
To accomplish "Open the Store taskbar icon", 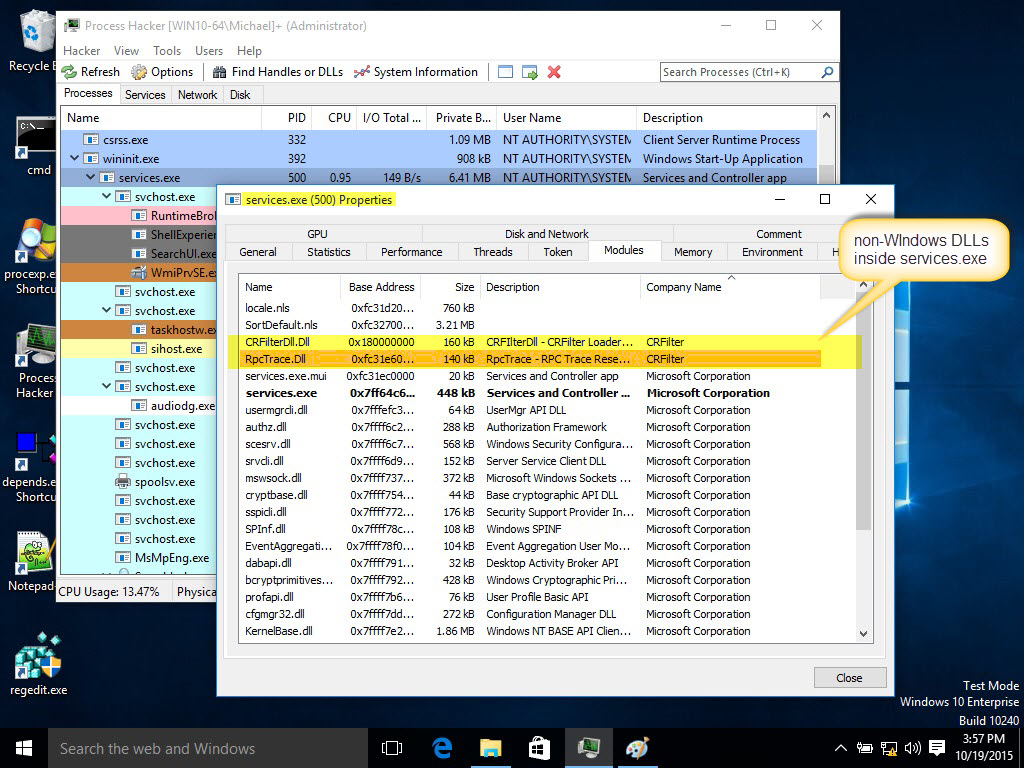I will tap(539, 748).
